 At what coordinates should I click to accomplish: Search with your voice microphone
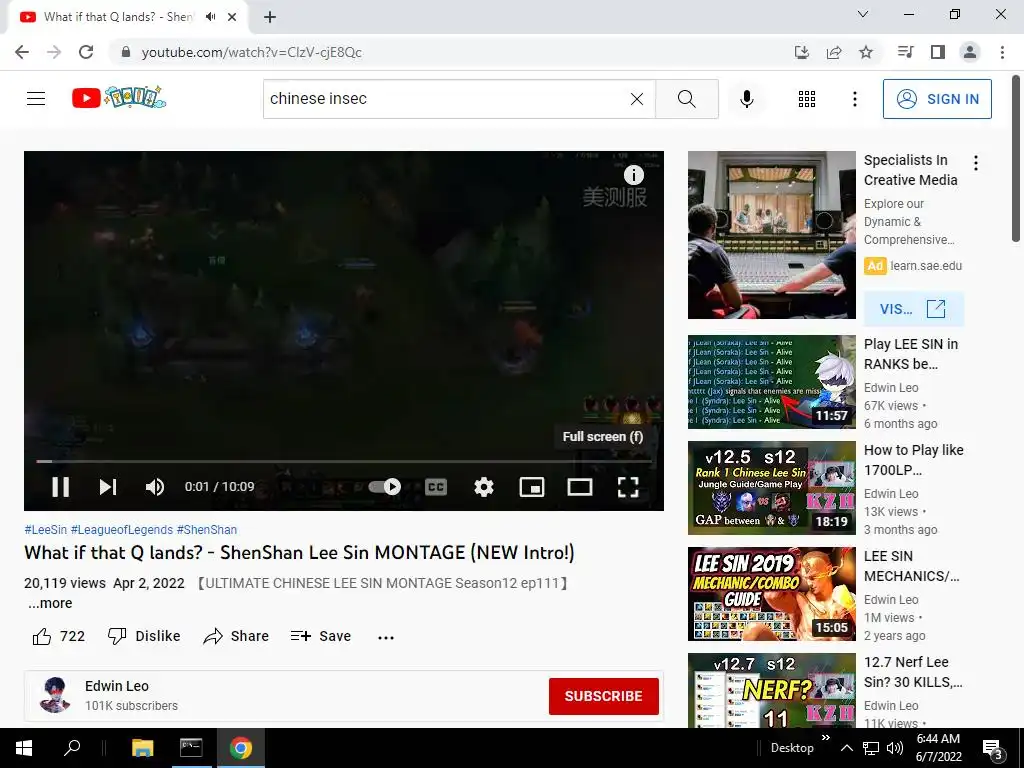click(747, 99)
